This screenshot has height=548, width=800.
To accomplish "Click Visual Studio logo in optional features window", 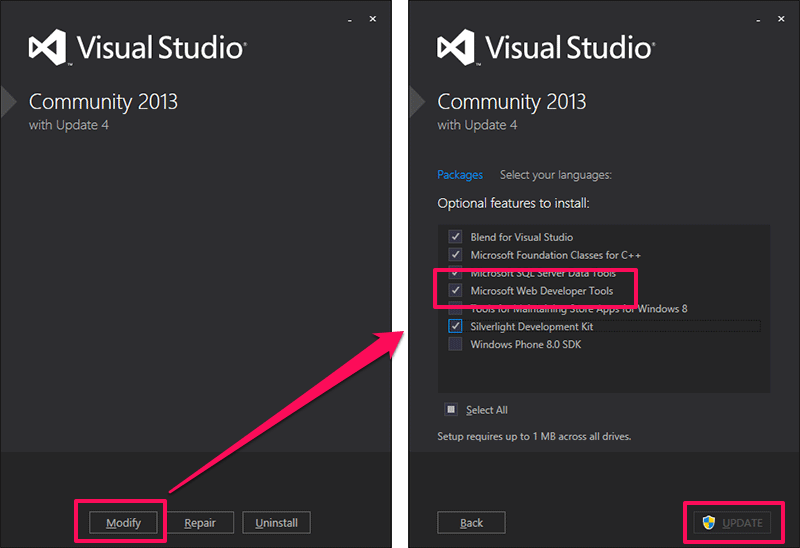I will pos(456,48).
